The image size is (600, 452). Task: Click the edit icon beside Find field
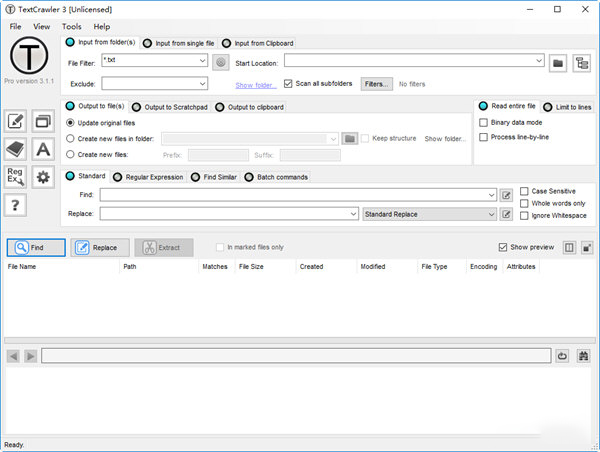506,195
